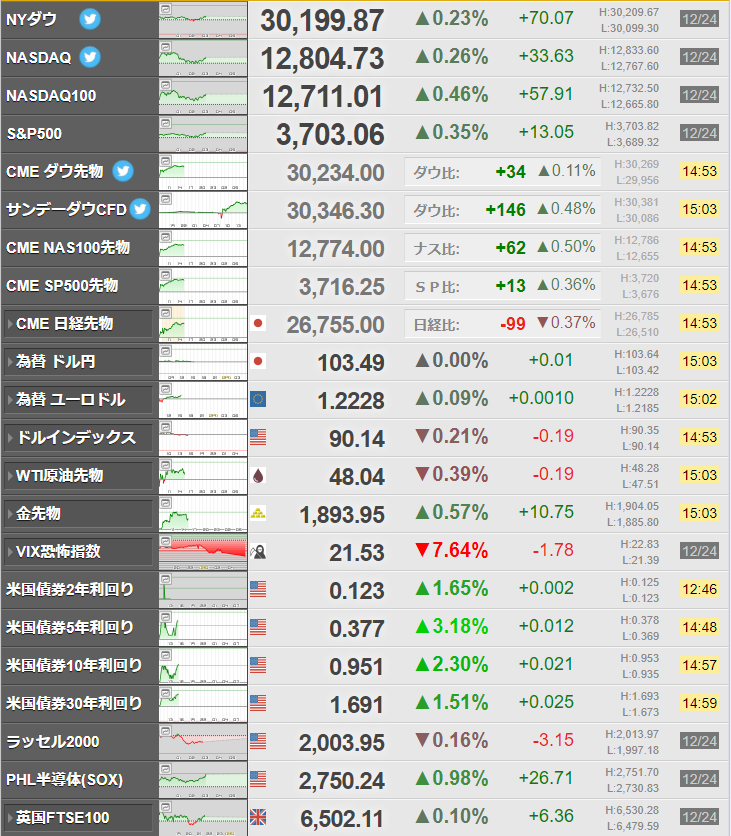Click the US flag in 米国債券10年利回り row

258,665
